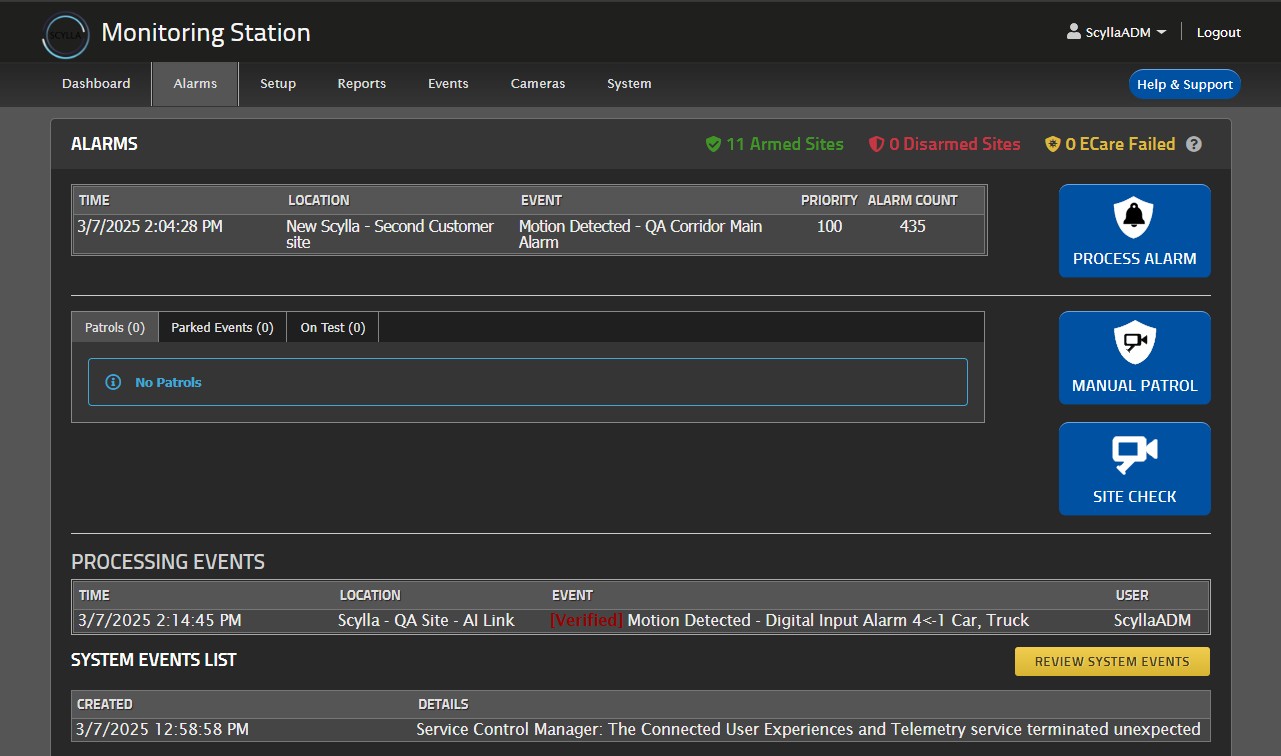The width and height of the screenshot is (1281, 756).
Task: Go to the Reports menu
Action: (361, 84)
